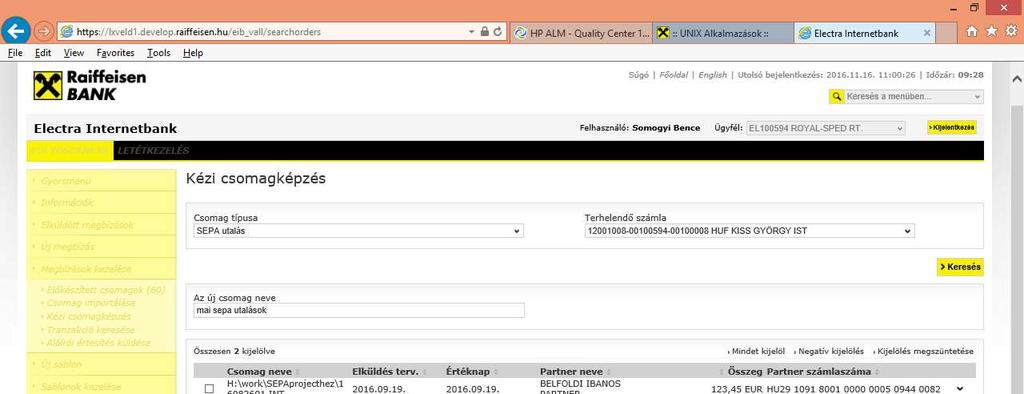Click the Keresés search button
Screen dimensions: 1024x394
coord(960,267)
